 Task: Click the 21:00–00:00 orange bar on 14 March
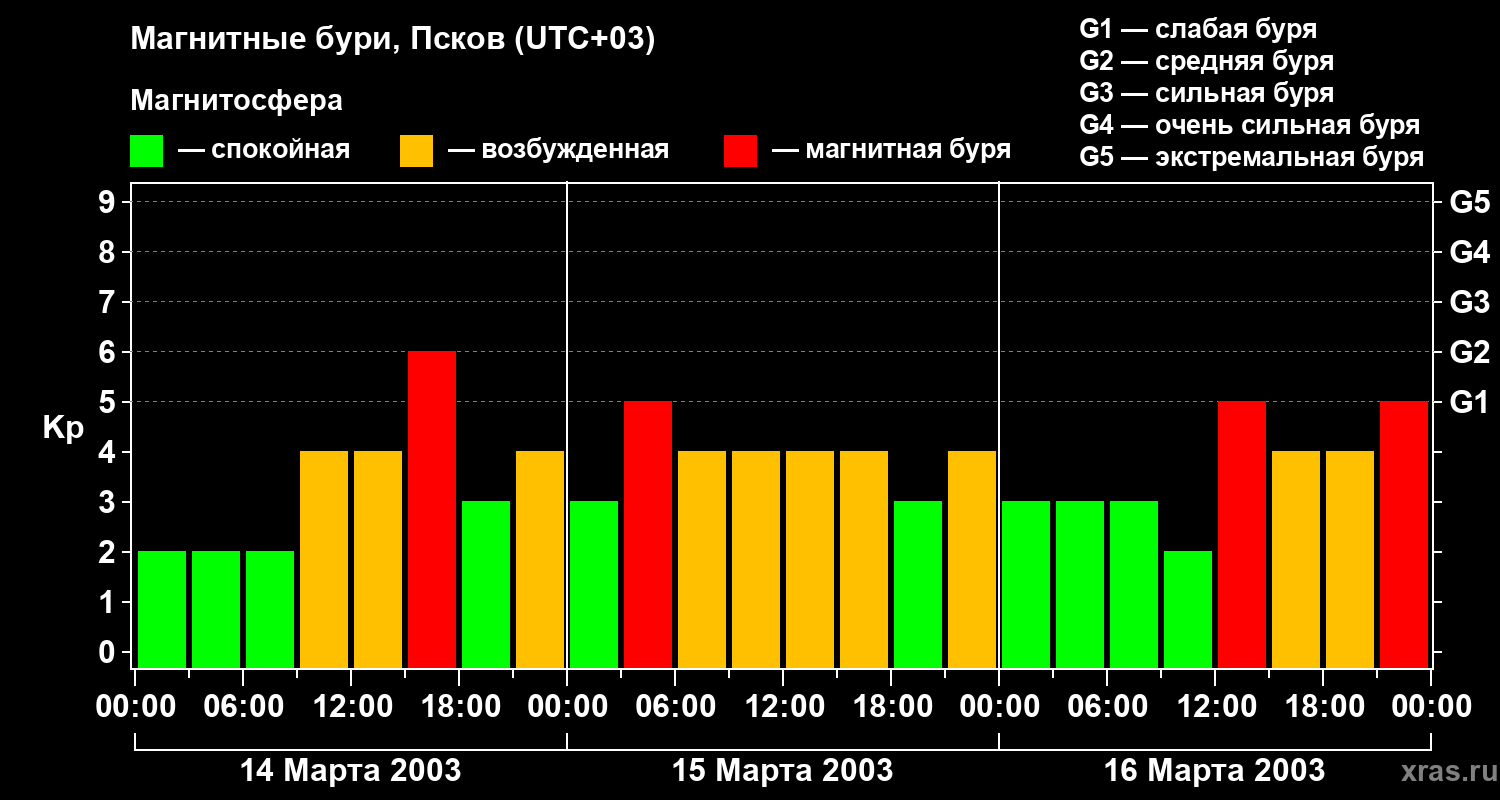pos(540,560)
